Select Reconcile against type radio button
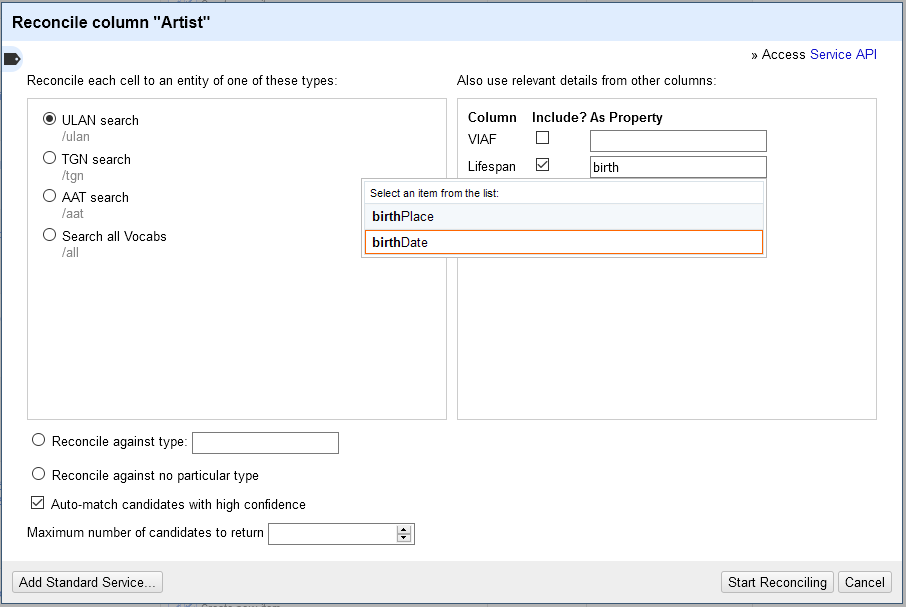This screenshot has width=906, height=607. coord(39,440)
